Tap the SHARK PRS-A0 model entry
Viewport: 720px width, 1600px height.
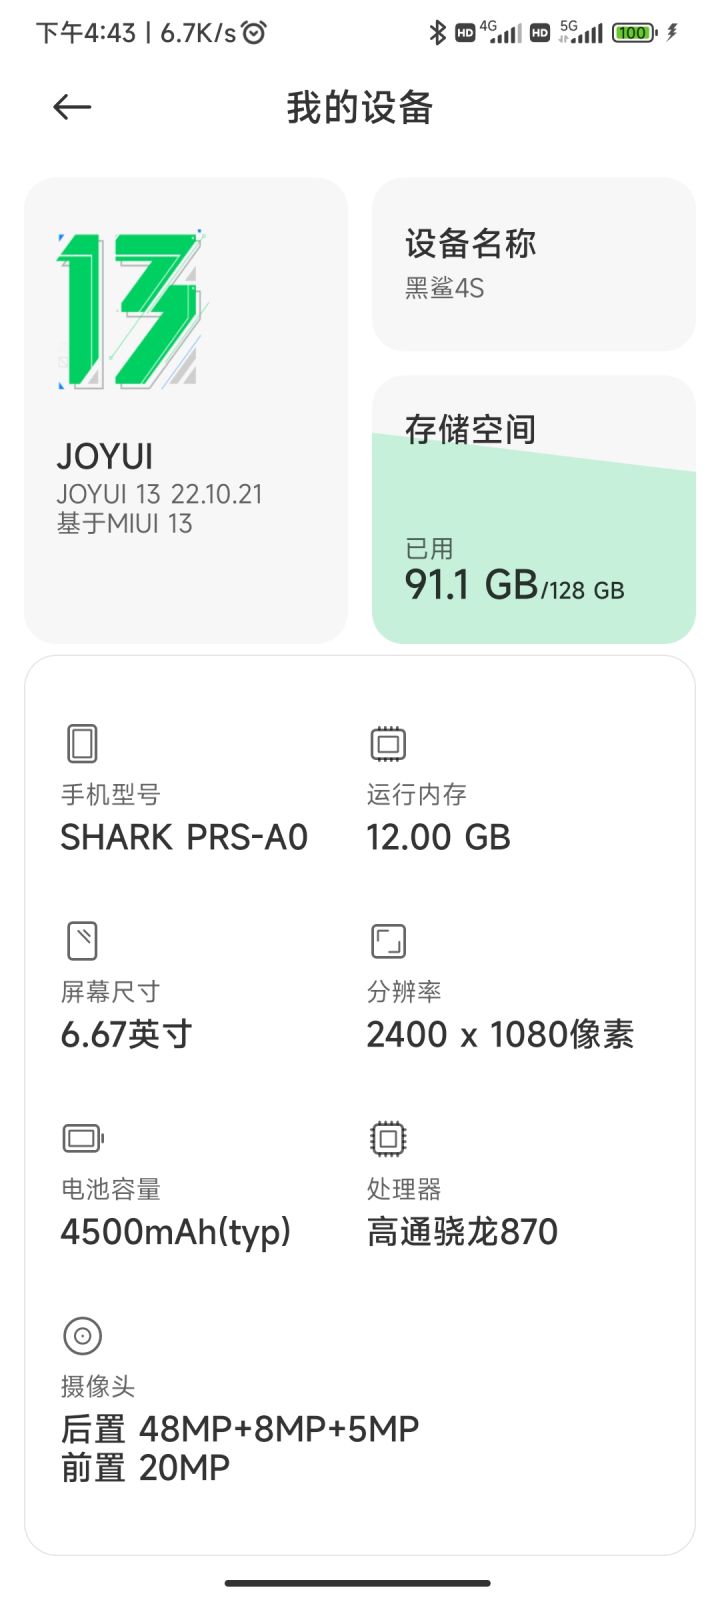click(184, 837)
